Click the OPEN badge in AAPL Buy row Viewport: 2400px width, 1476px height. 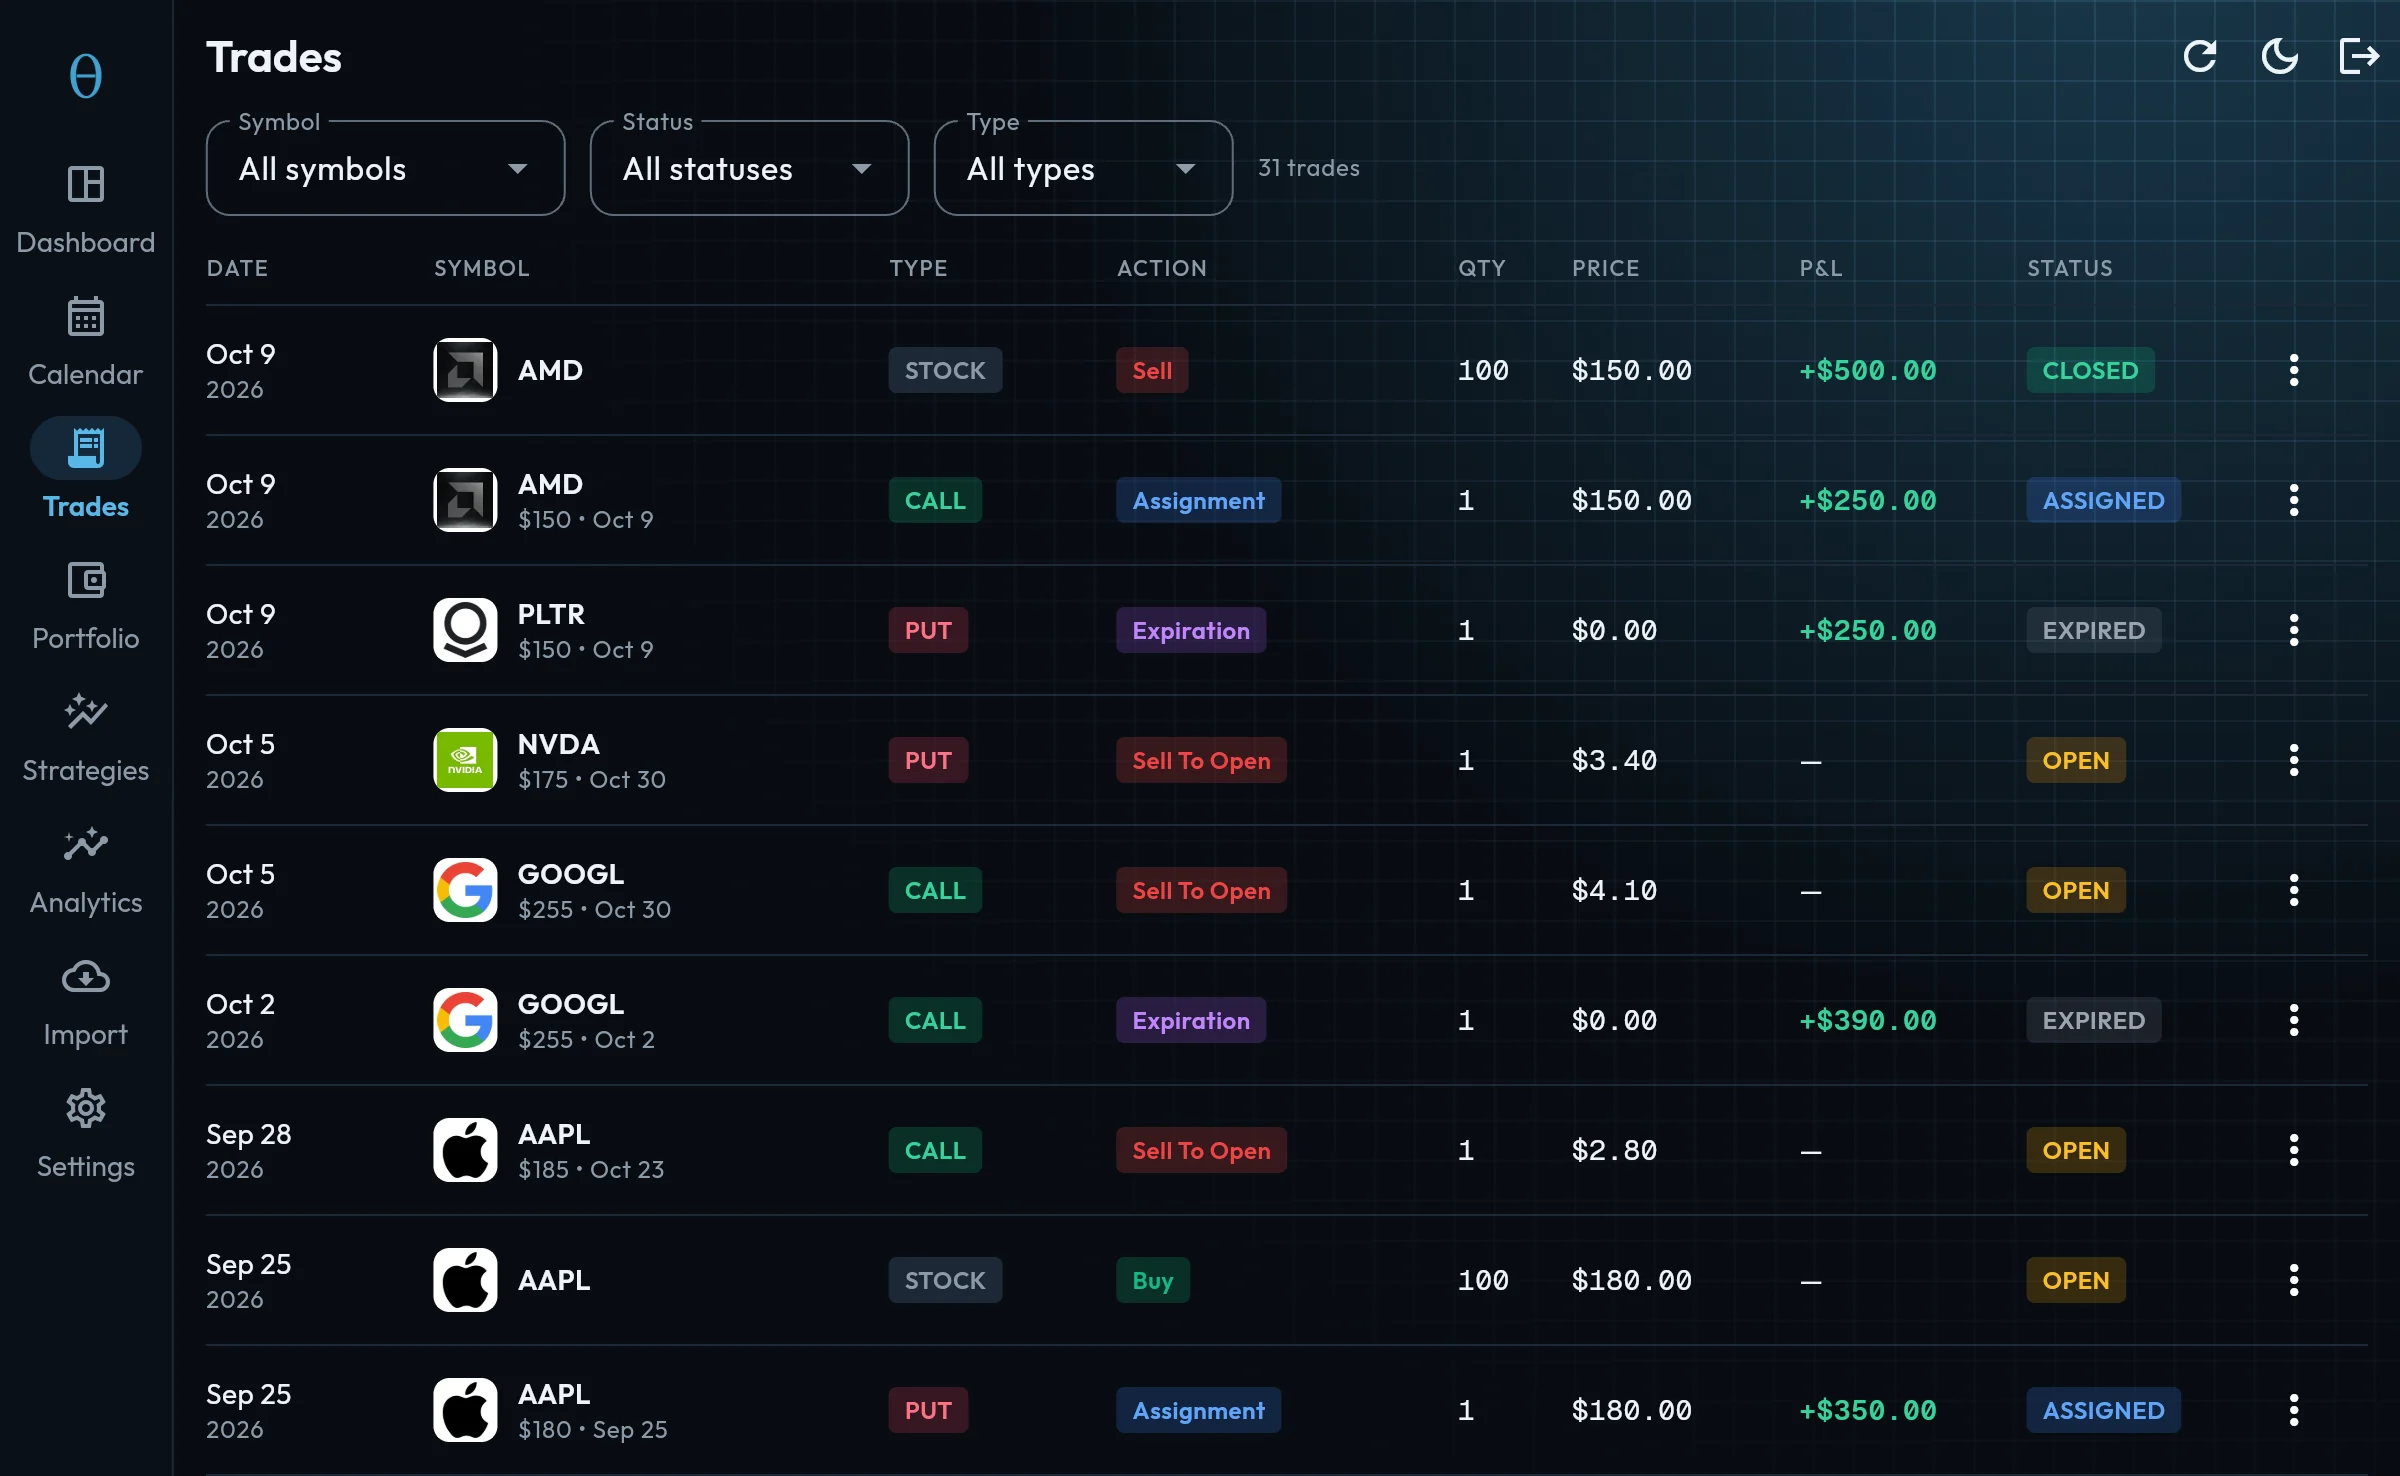(2076, 1280)
